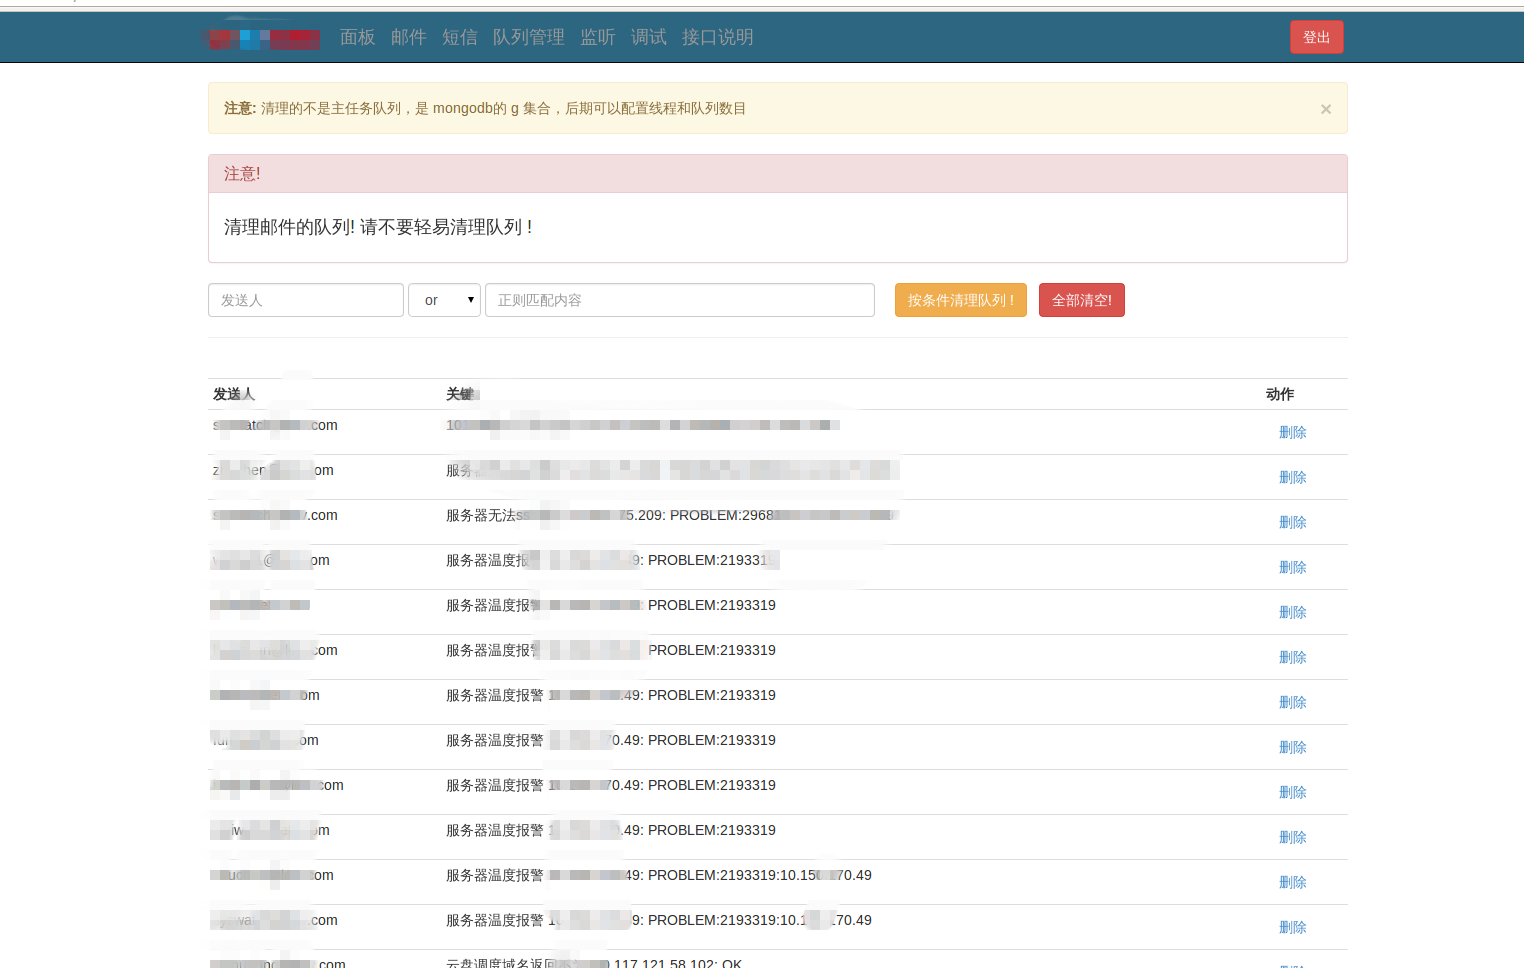Click into the 正则匹配内容 regex field

pos(679,300)
